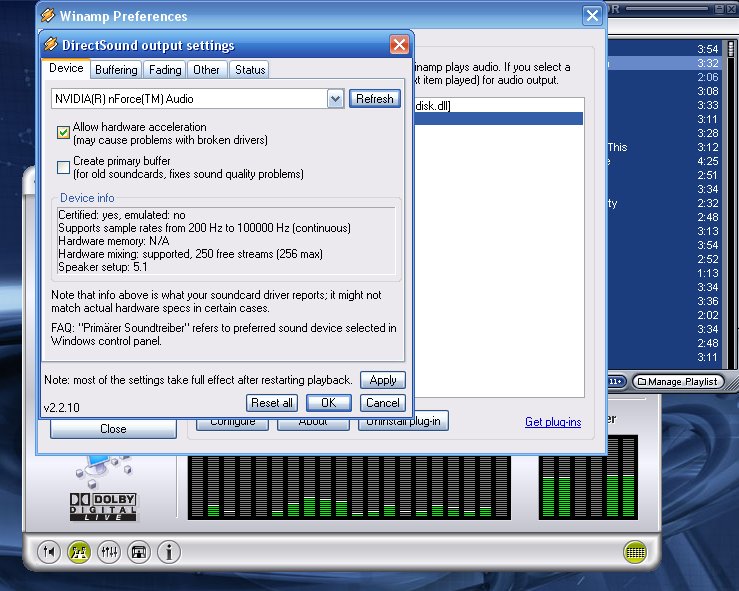Switch to the Buffering tab

116,70
